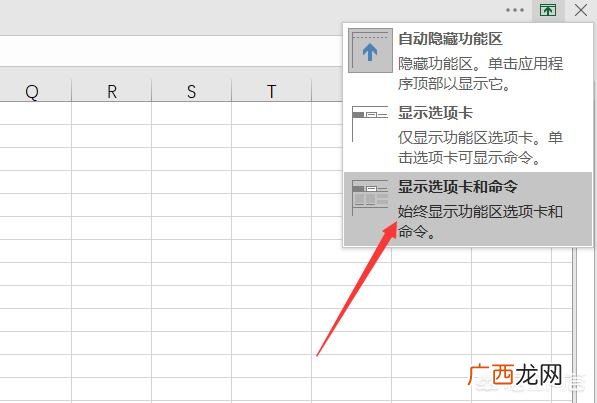Choose 显示选项卡 menu option

(468, 134)
